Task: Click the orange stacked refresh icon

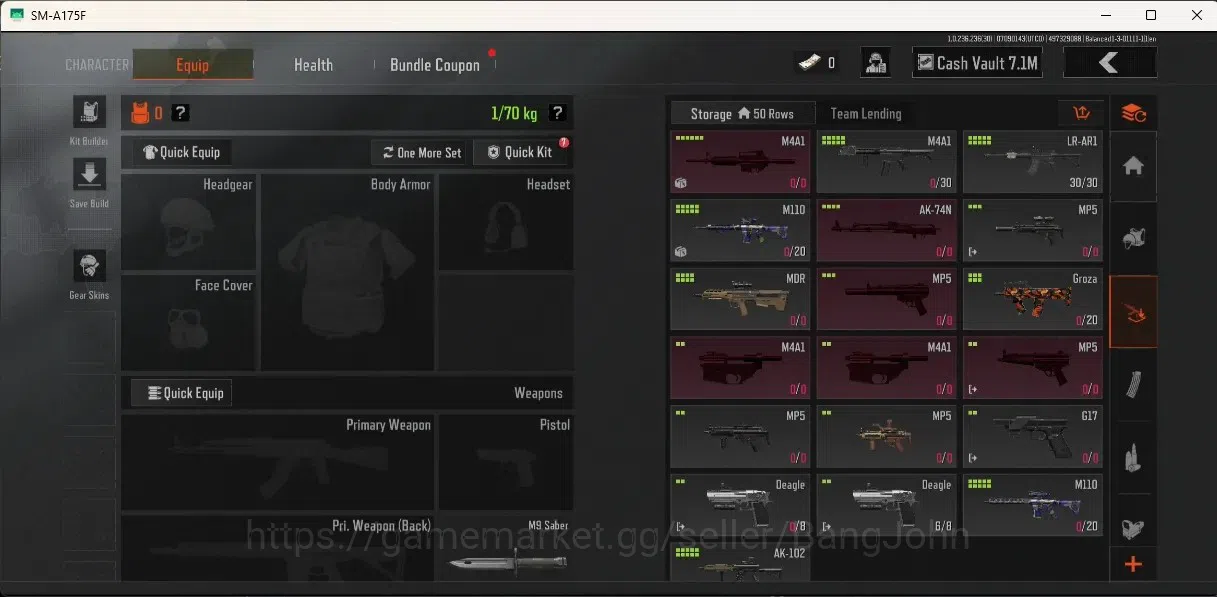Action: [1133, 113]
